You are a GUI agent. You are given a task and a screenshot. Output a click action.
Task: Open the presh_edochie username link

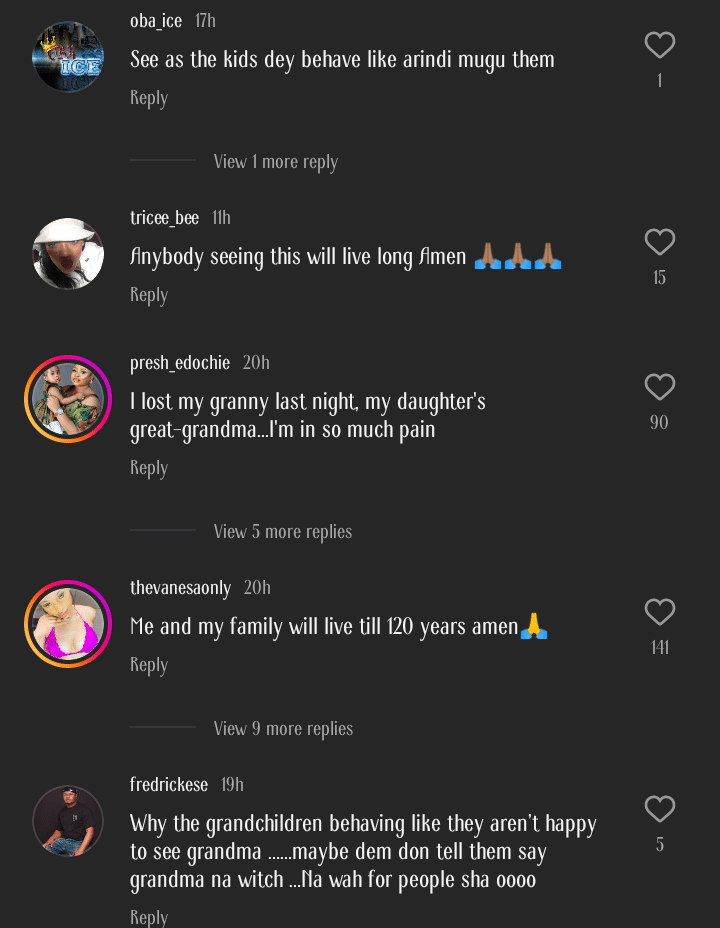click(x=180, y=363)
